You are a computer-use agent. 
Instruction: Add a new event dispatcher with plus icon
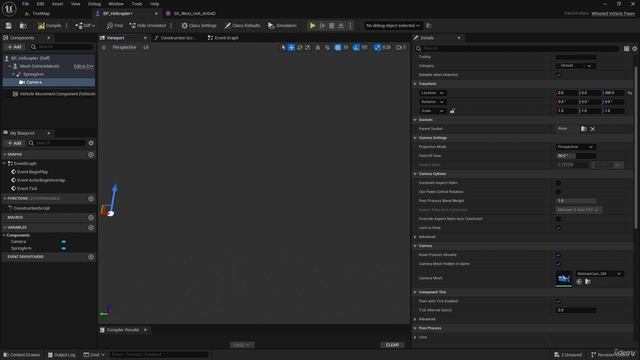pyautogui.click(x=91, y=257)
